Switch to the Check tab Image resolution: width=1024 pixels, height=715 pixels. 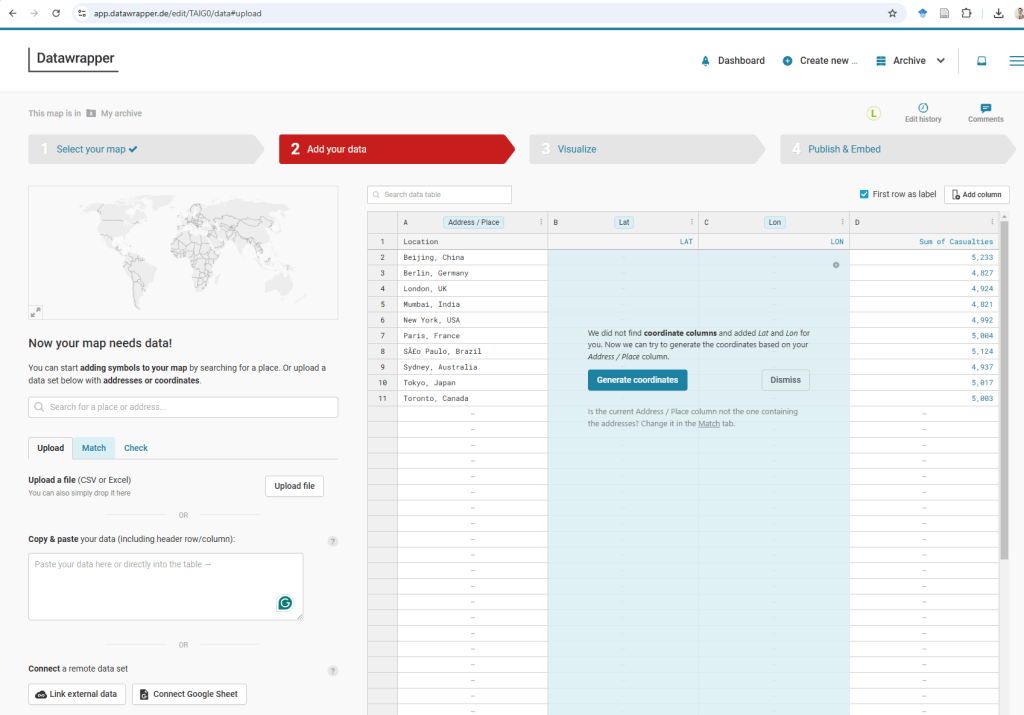pos(136,448)
